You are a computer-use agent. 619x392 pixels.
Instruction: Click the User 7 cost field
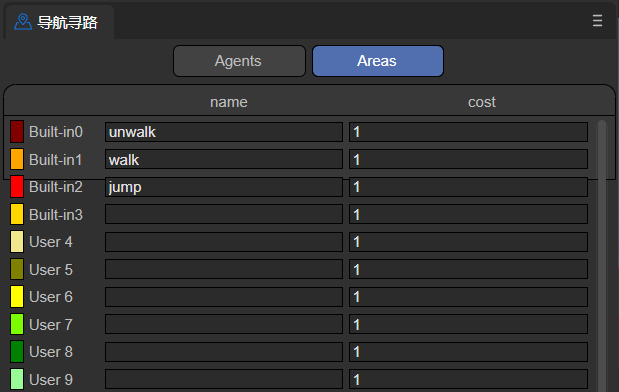(468, 324)
